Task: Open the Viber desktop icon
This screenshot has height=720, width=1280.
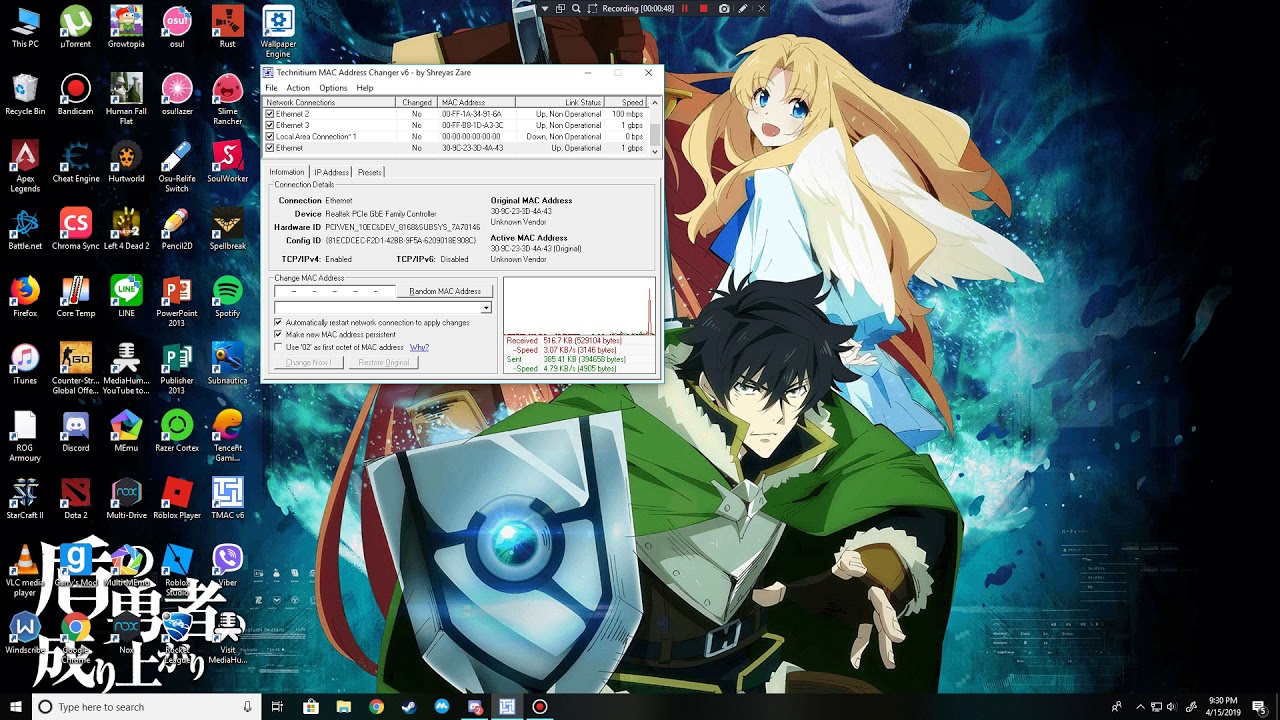Action: pyautogui.click(x=228, y=566)
